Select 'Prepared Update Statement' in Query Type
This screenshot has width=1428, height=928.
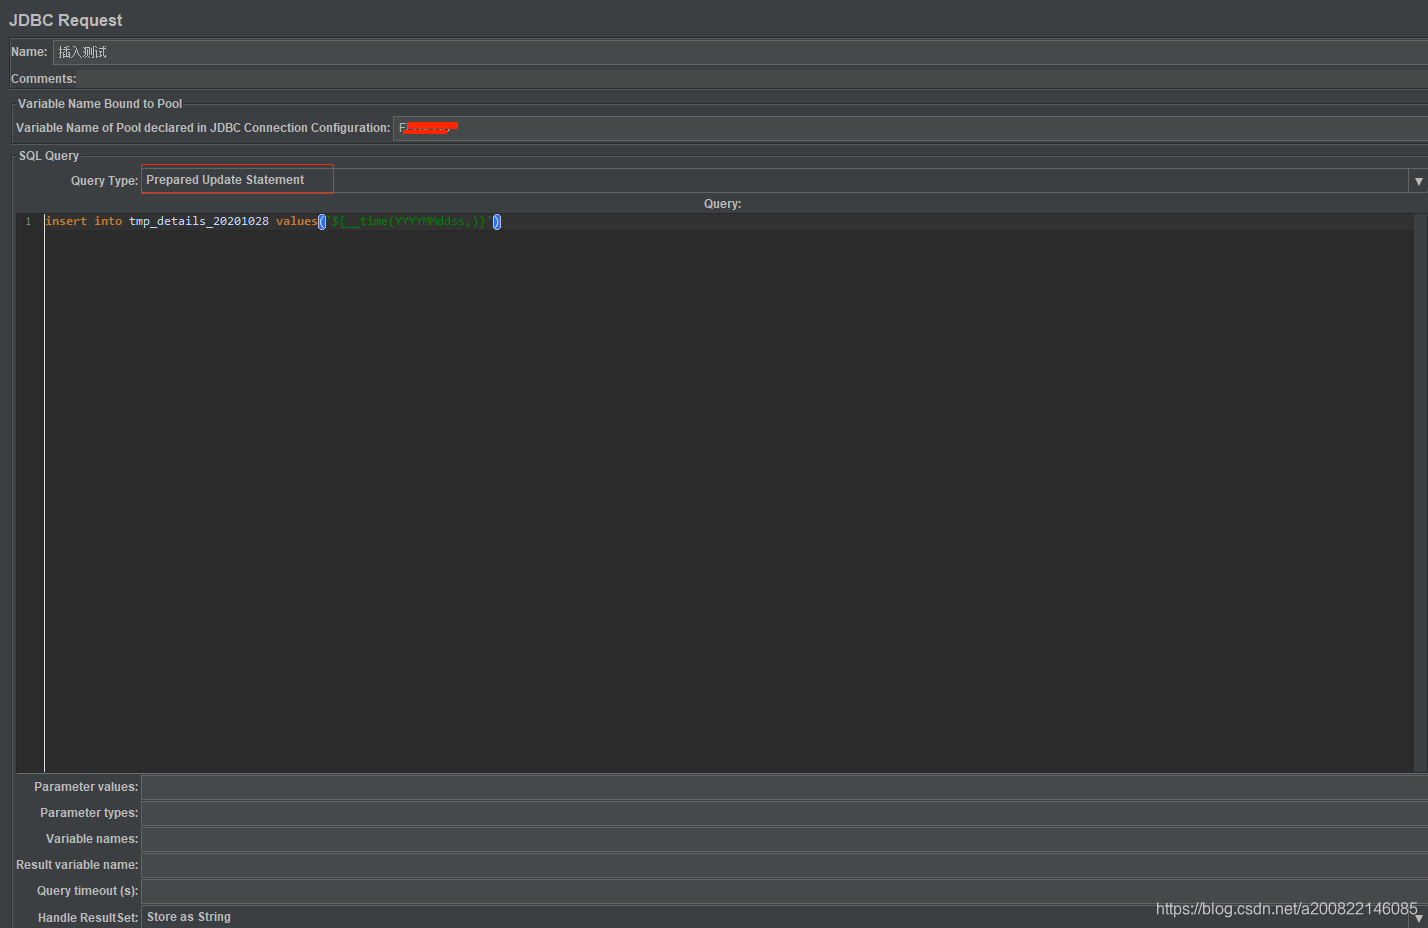click(x=224, y=180)
